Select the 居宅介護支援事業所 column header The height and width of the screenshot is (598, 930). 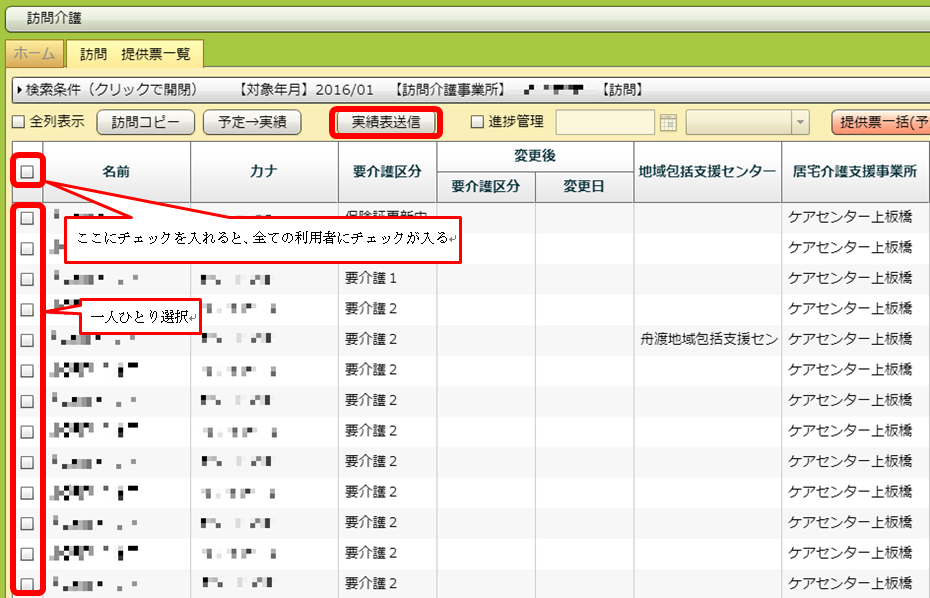[x=855, y=171]
